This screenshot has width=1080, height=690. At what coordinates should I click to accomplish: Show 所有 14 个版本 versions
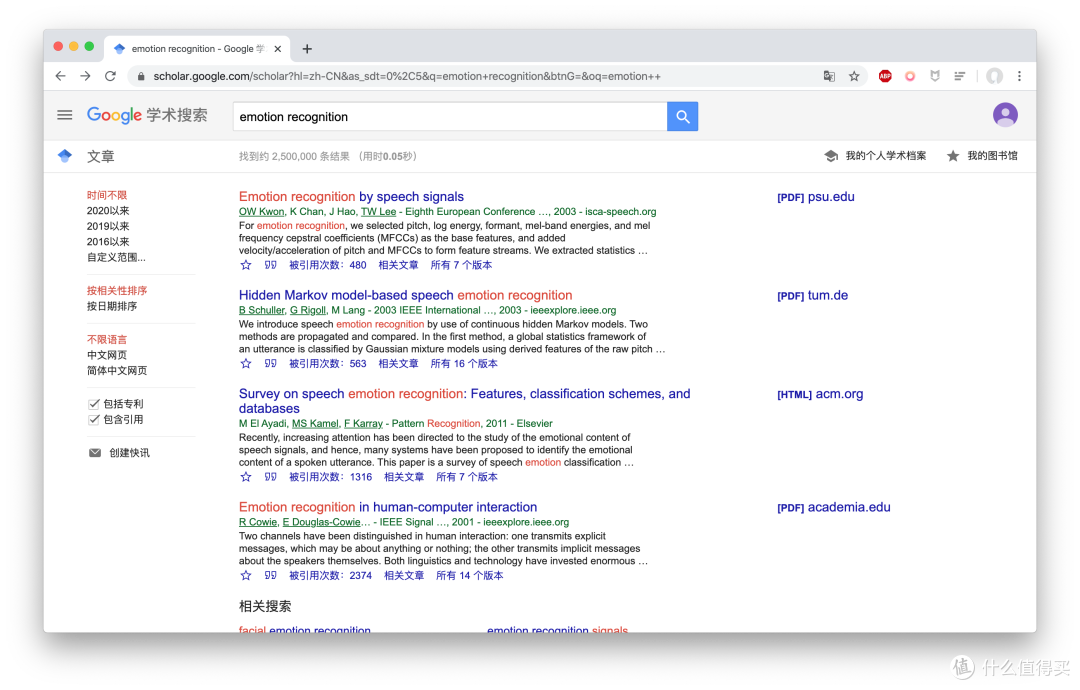(x=470, y=576)
